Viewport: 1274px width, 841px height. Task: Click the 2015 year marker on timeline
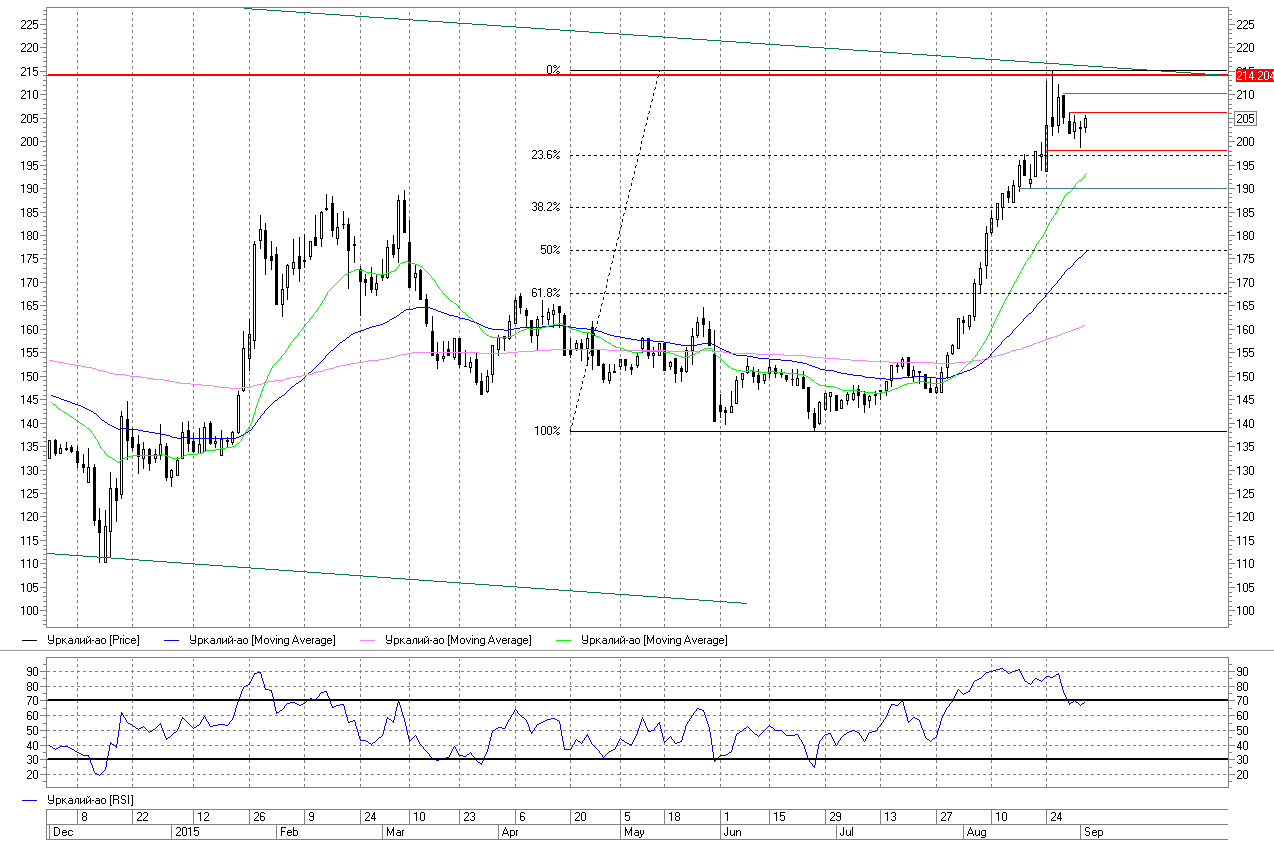(x=188, y=831)
